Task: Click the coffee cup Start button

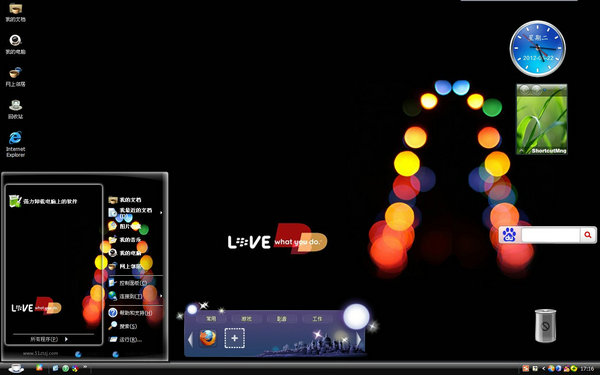Action: pos(16,368)
